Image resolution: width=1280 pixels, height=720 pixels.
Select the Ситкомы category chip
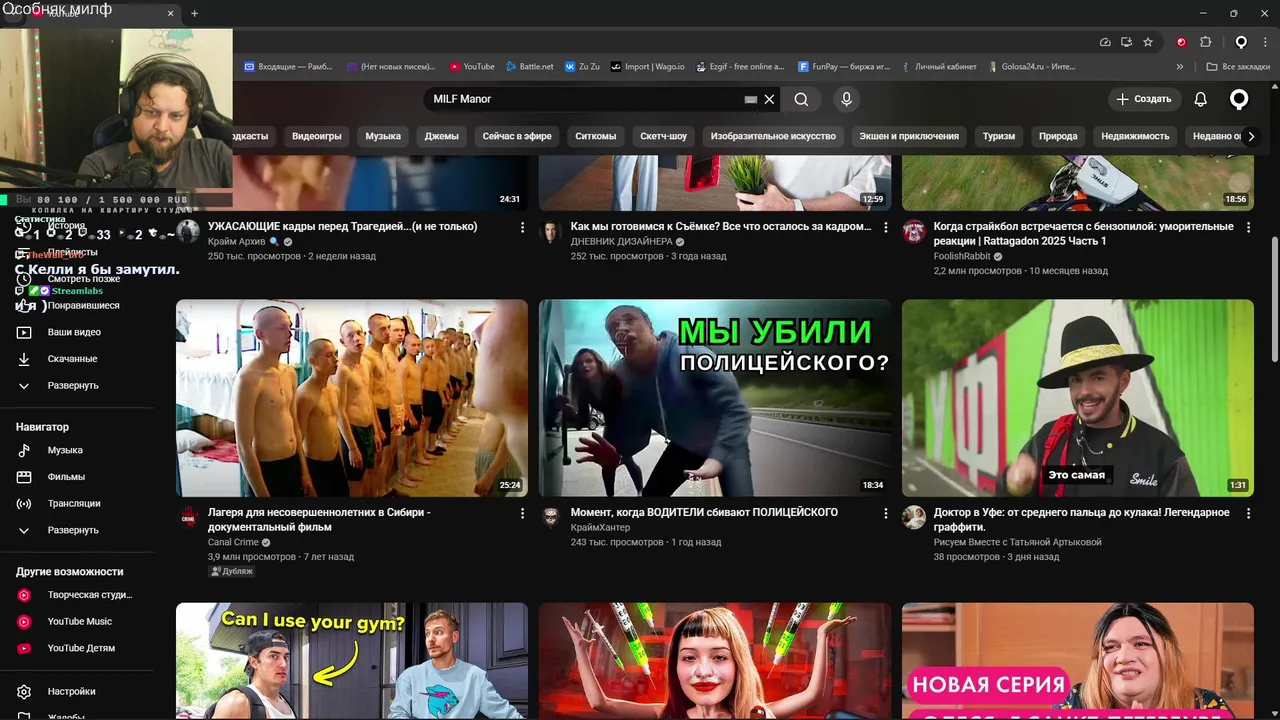tap(596, 136)
